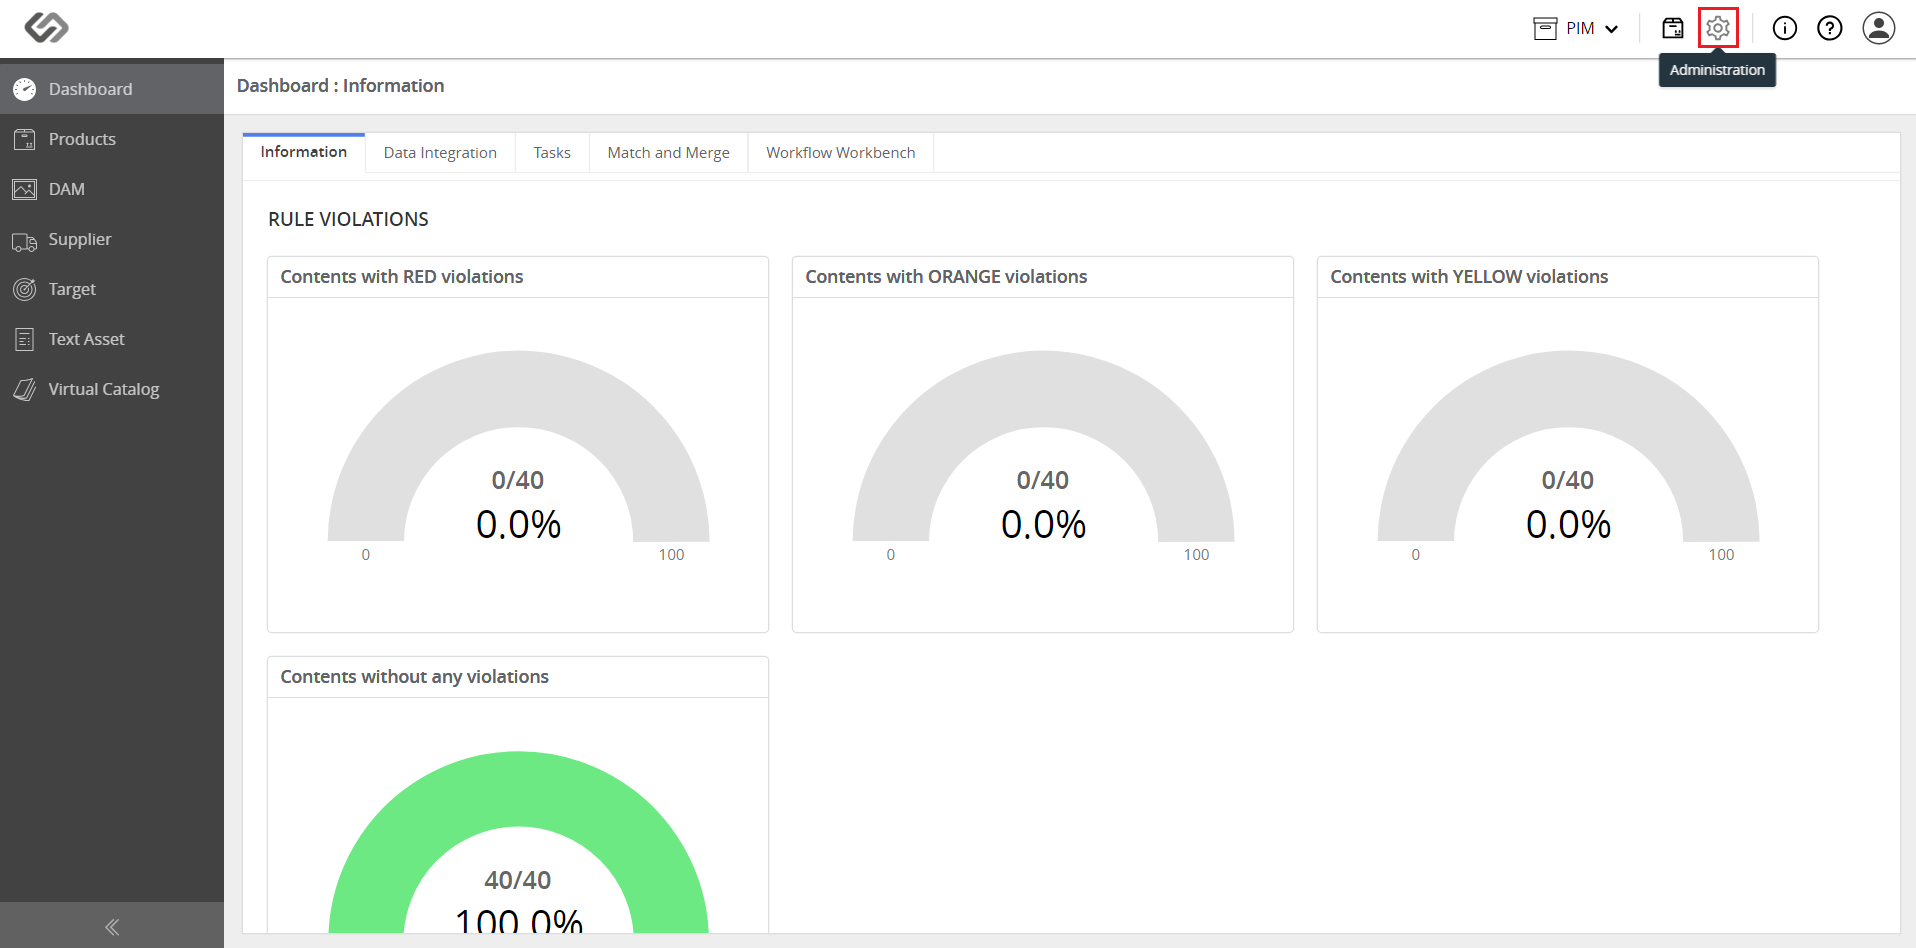Click the application logo icon
Viewport: 1916px width, 948px height.
(46, 27)
